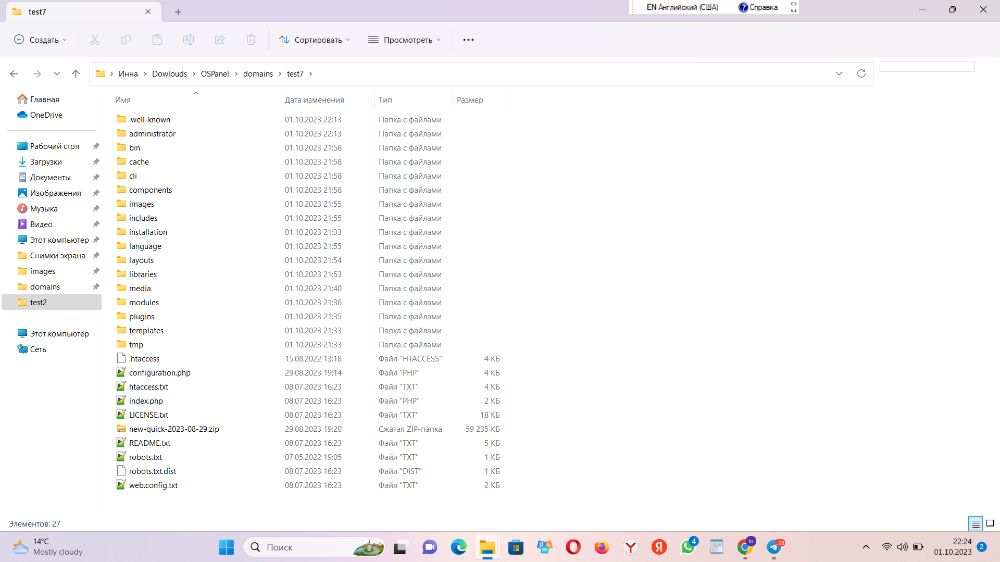This screenshot has width=1000, height=562.
Task: Click the Rename icon in toolbar
Action: 188,40
